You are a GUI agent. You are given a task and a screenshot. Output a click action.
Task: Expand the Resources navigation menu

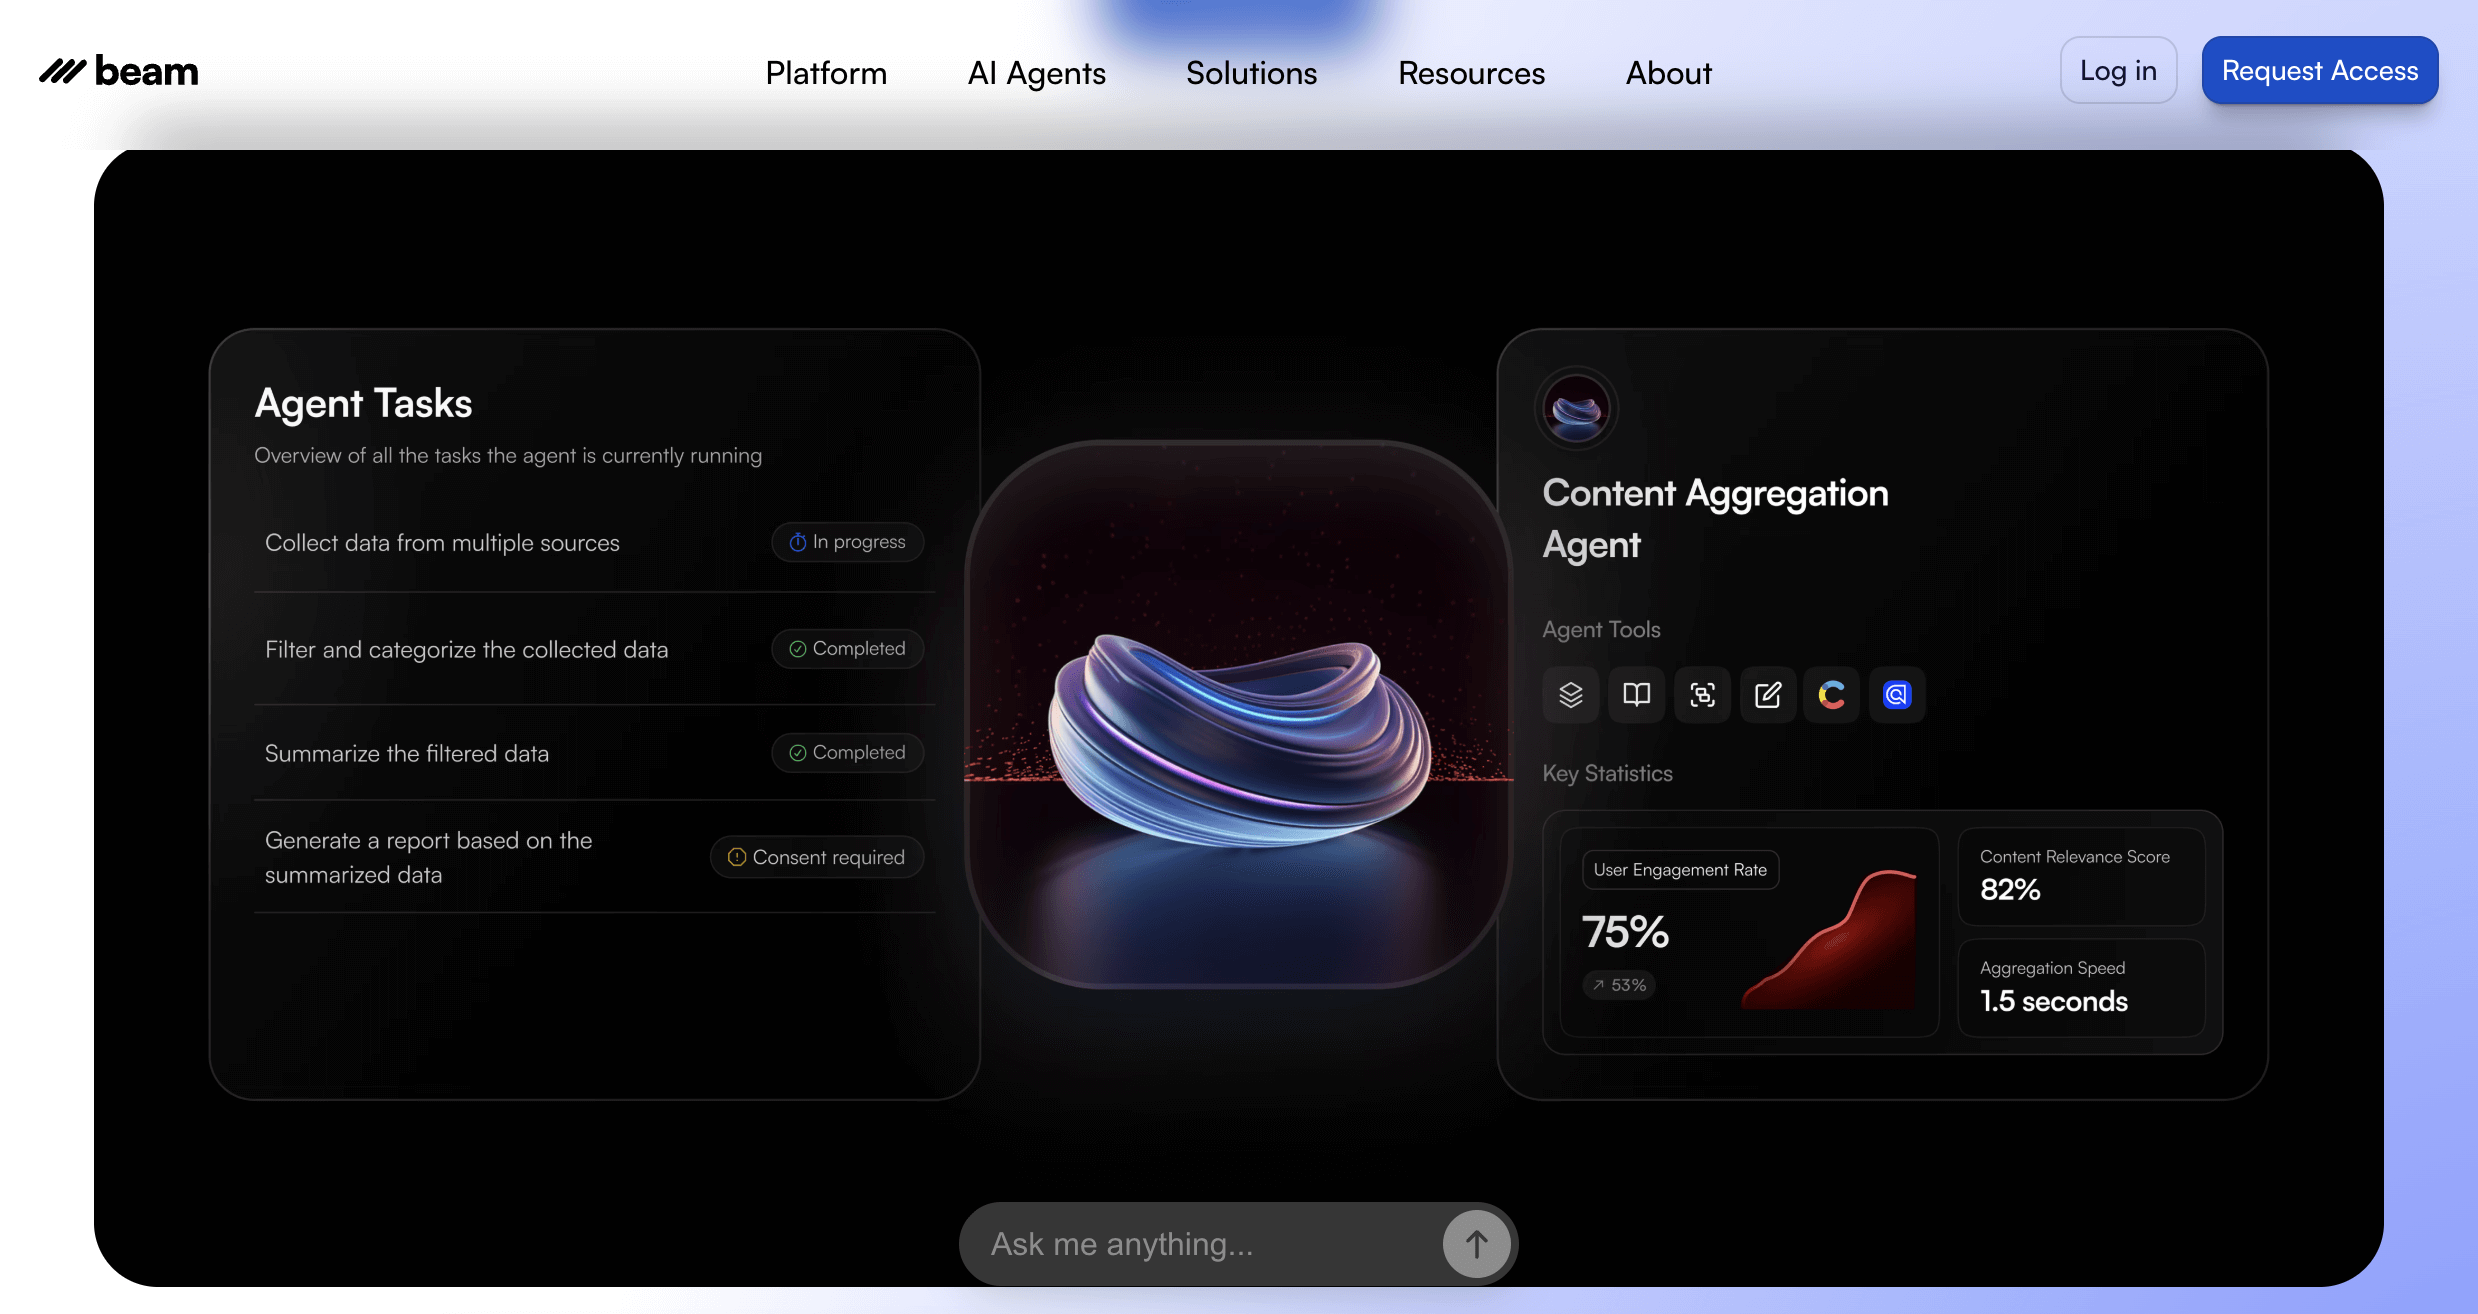(x=1471, y=73)
